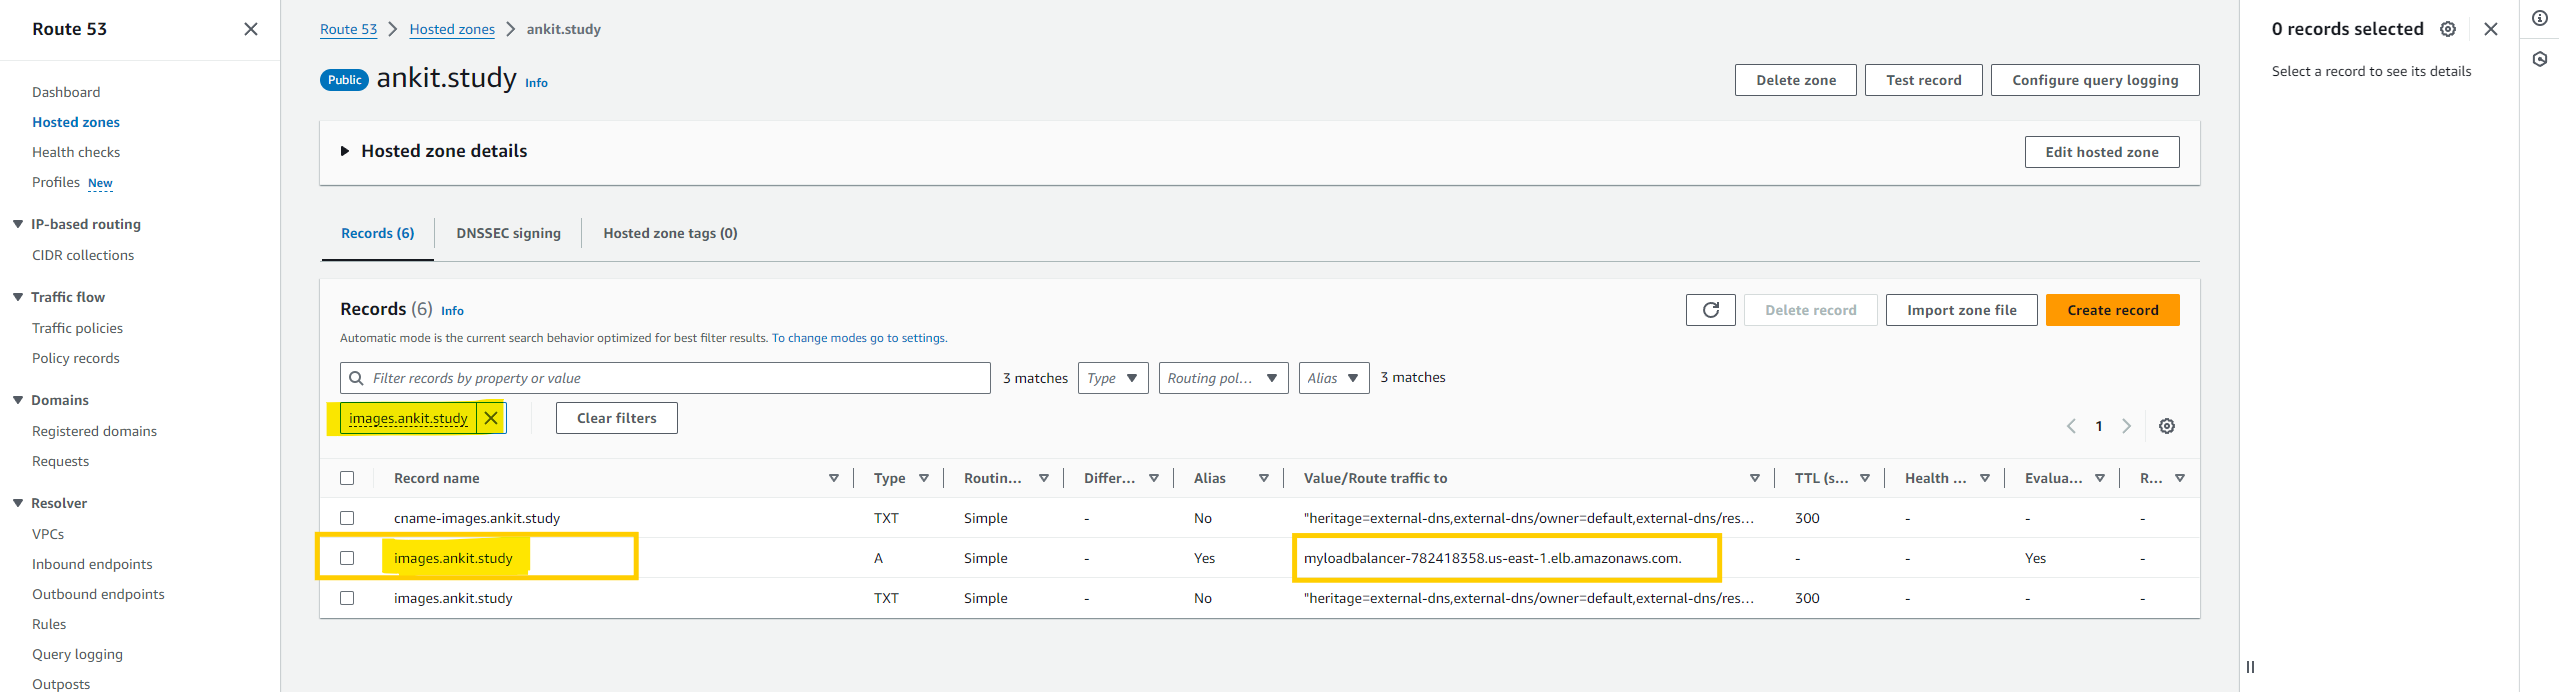Collapse the Traffic flow section

coord(18,297)
